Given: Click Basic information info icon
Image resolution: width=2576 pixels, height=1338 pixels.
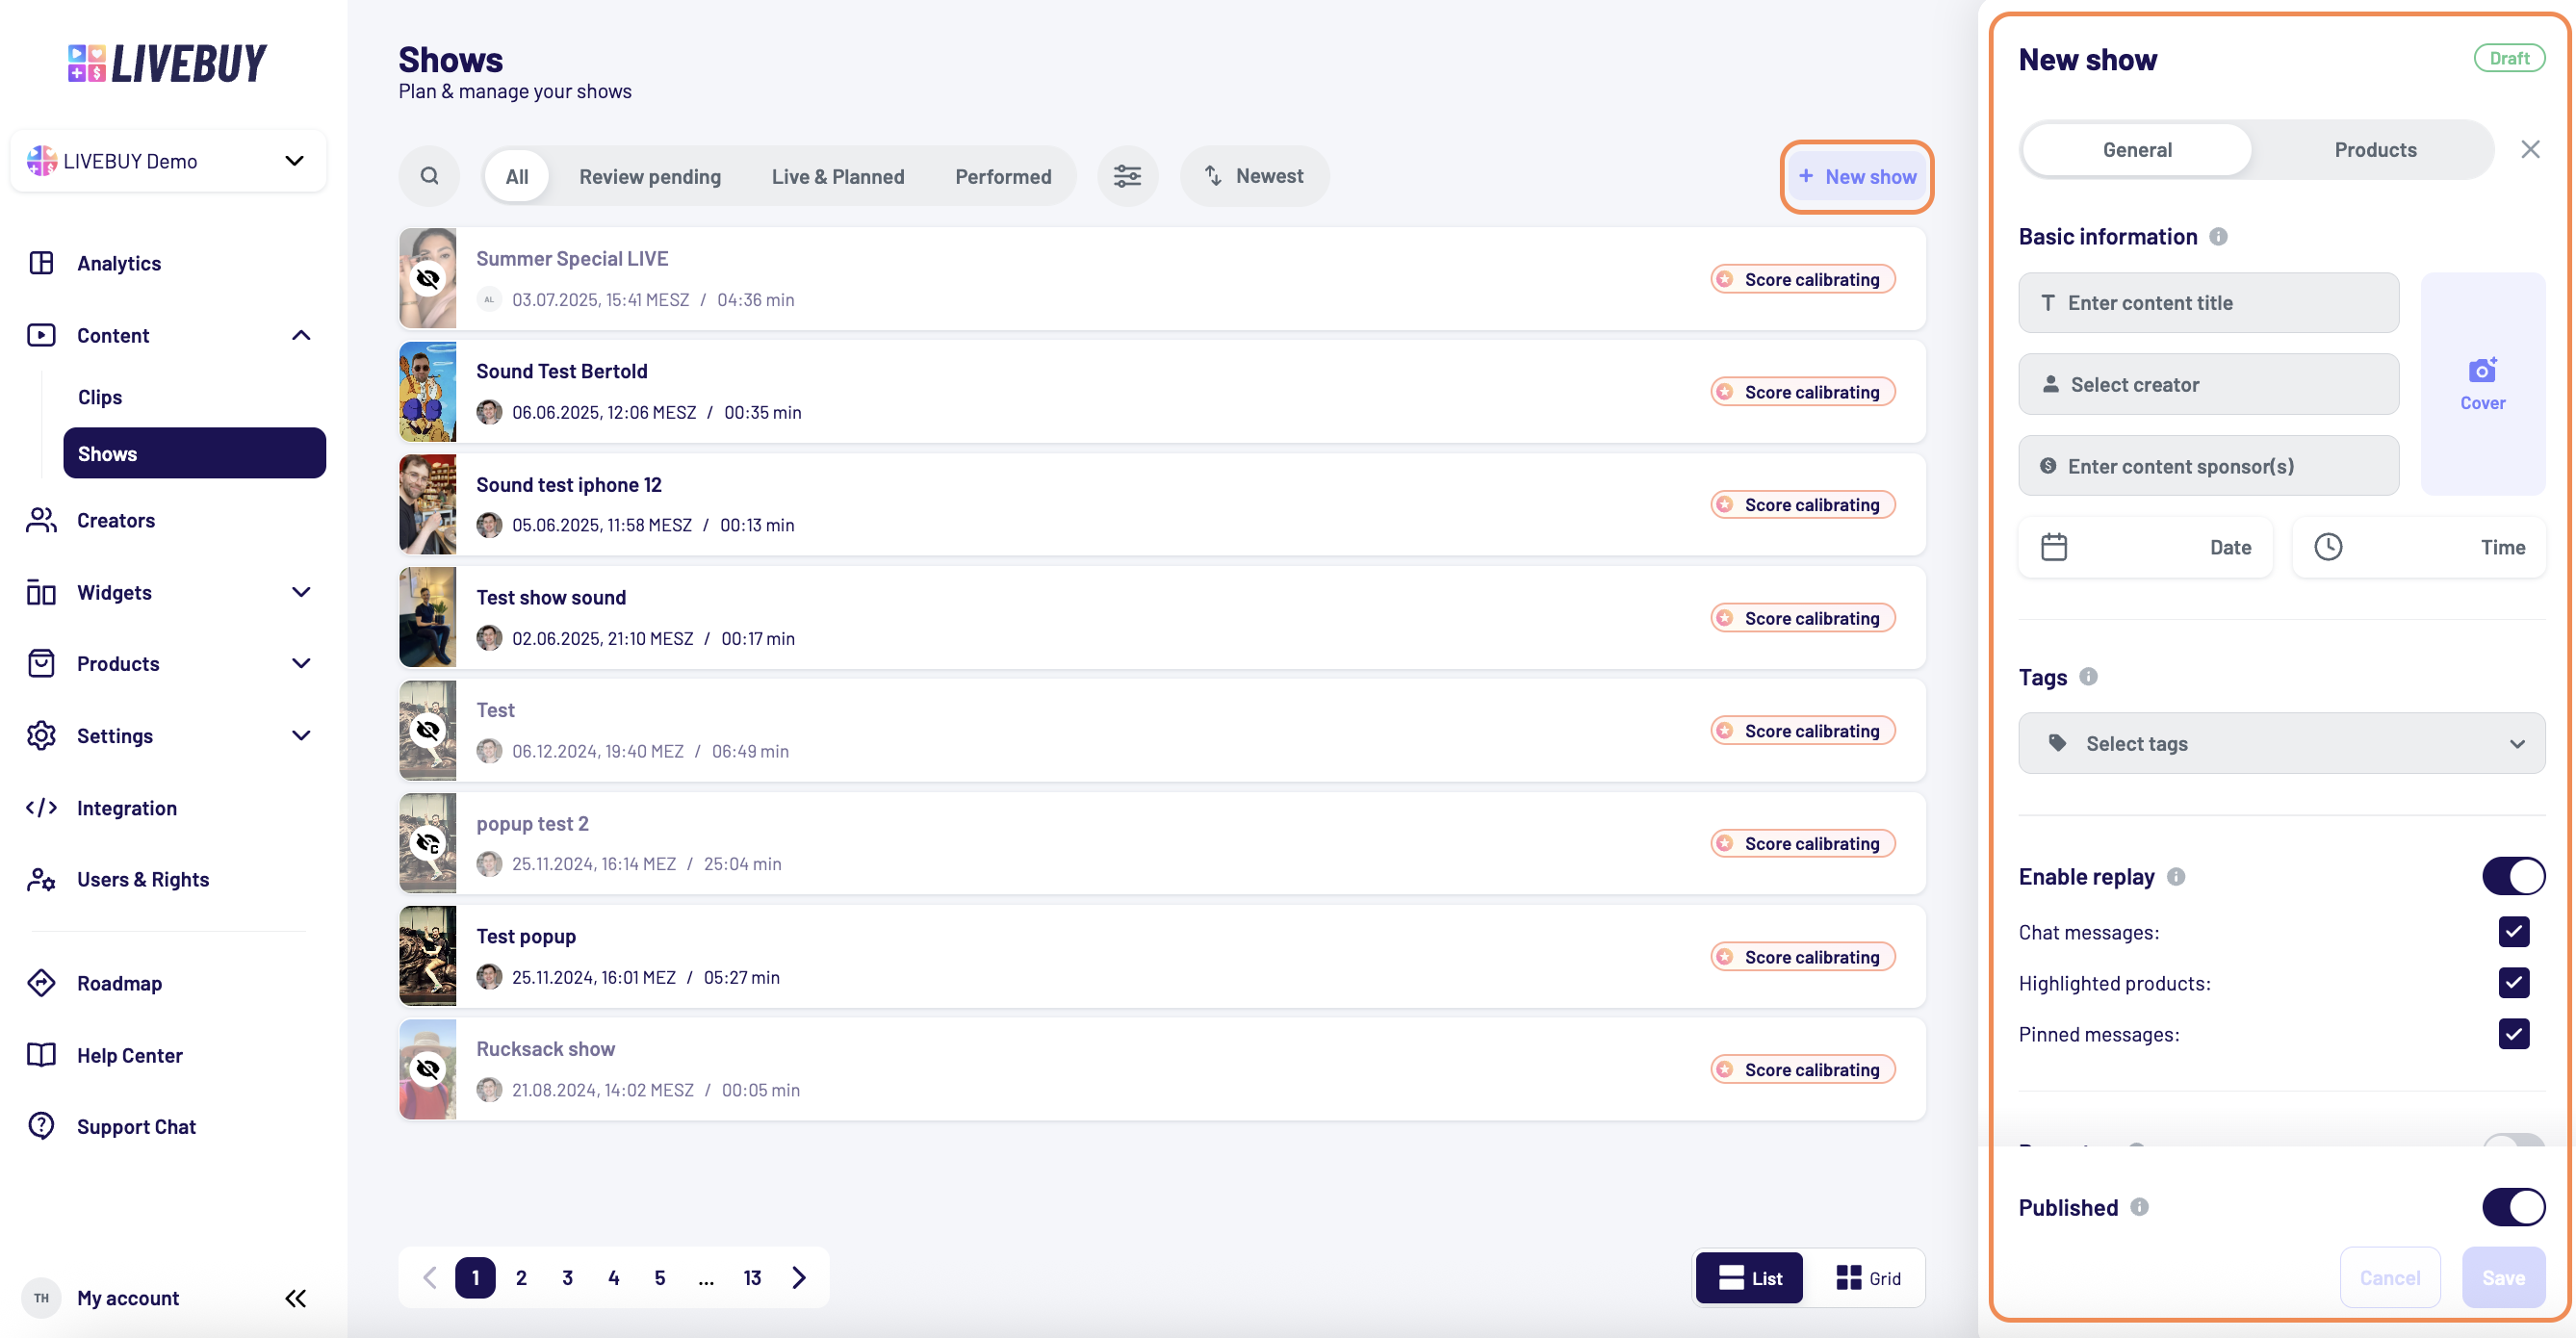Looking at the screenshot, I should [2218, 236].
